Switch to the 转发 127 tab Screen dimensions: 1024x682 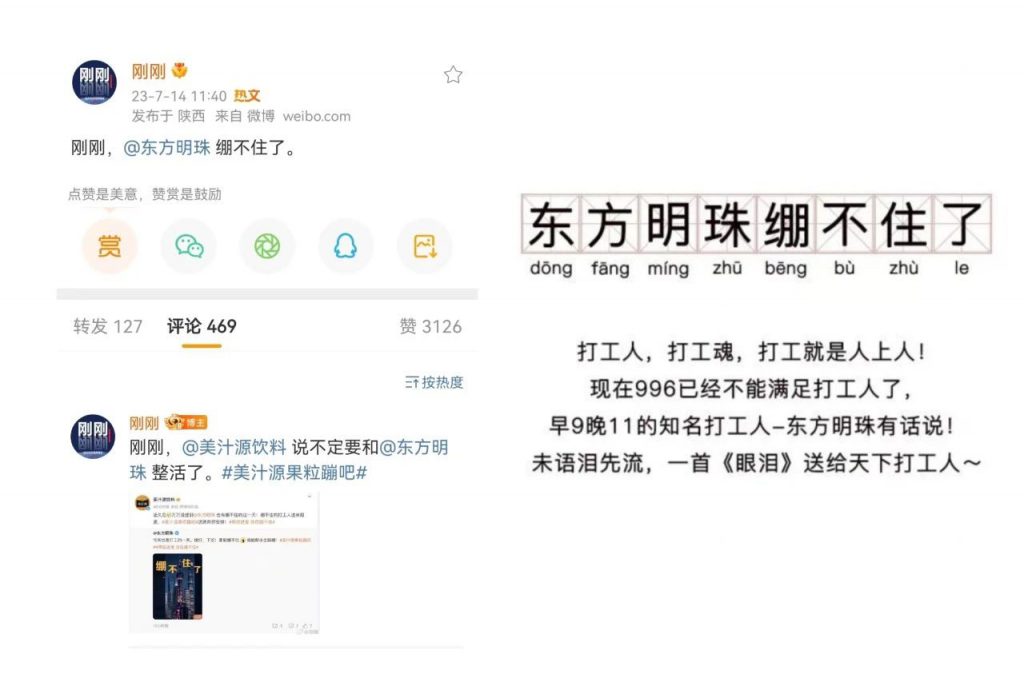[x=108, y=326]
